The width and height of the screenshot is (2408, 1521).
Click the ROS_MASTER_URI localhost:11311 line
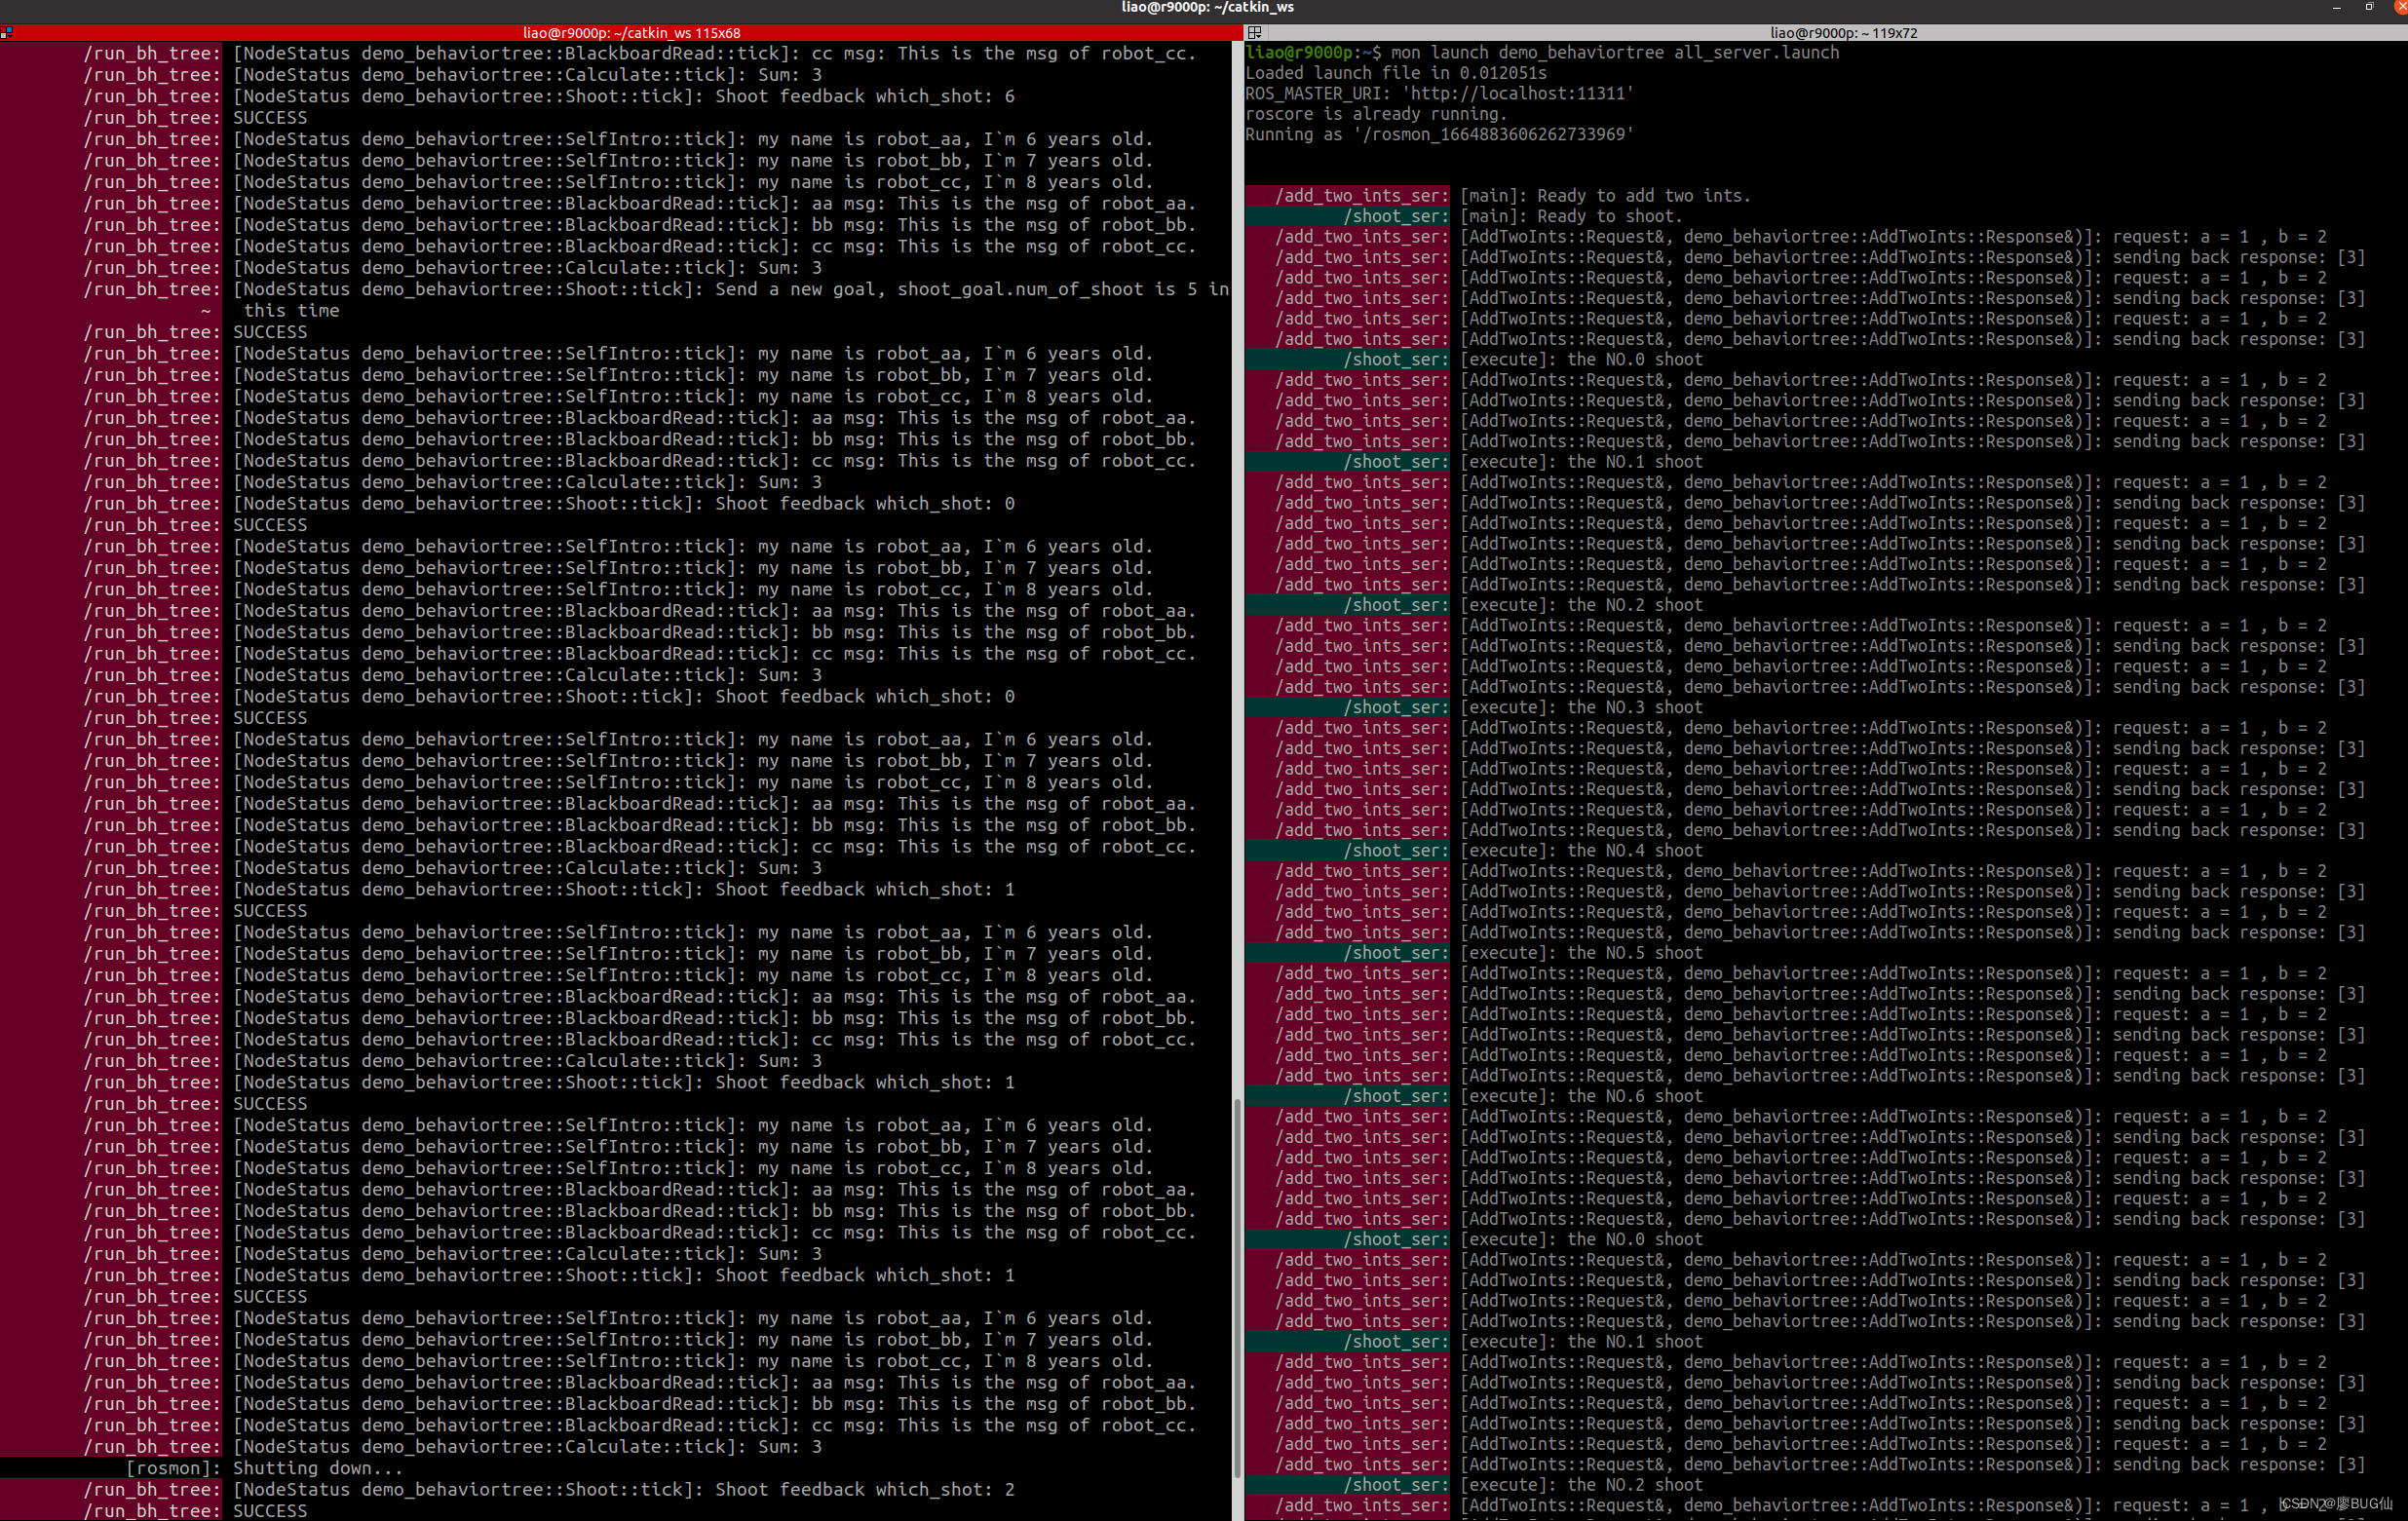pyautogui.click(x=1439, y=93)
